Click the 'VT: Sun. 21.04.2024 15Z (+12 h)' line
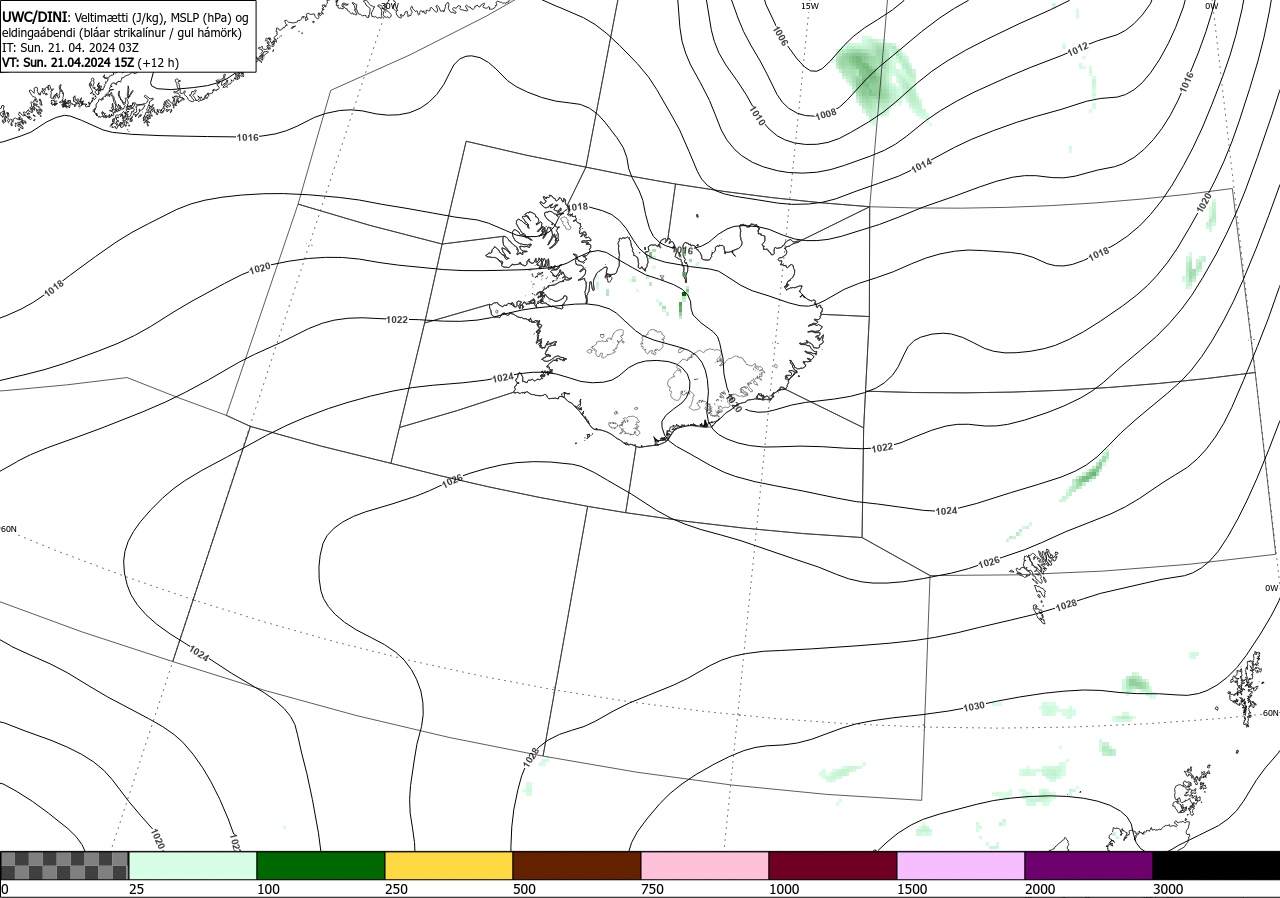This screenshot has width=1280, height=898. click(x=91, y=62)
